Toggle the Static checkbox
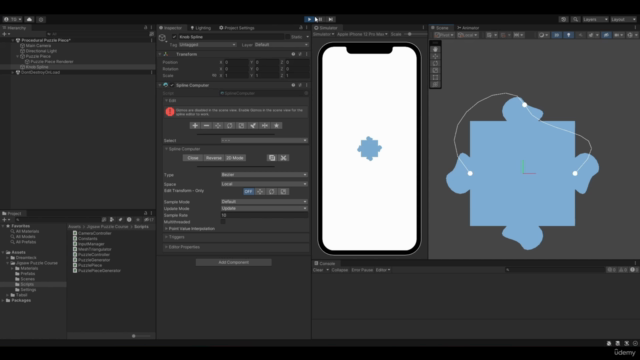The image size is (640, 360). [287, 37]
